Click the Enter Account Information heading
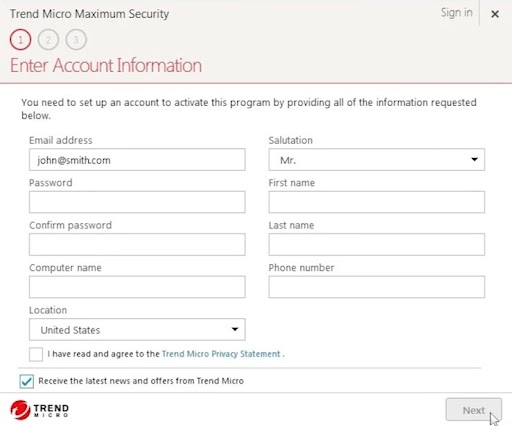 tap(106, 65)
